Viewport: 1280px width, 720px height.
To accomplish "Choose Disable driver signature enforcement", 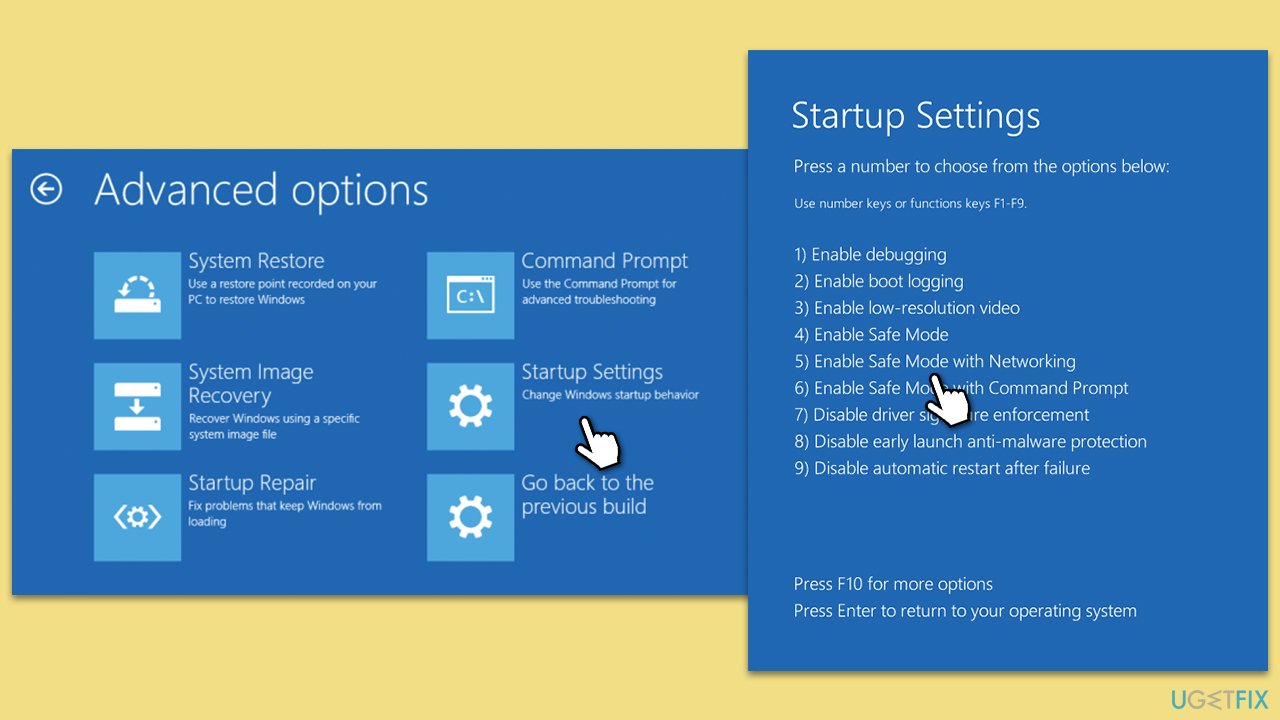I will coord(941,414).
